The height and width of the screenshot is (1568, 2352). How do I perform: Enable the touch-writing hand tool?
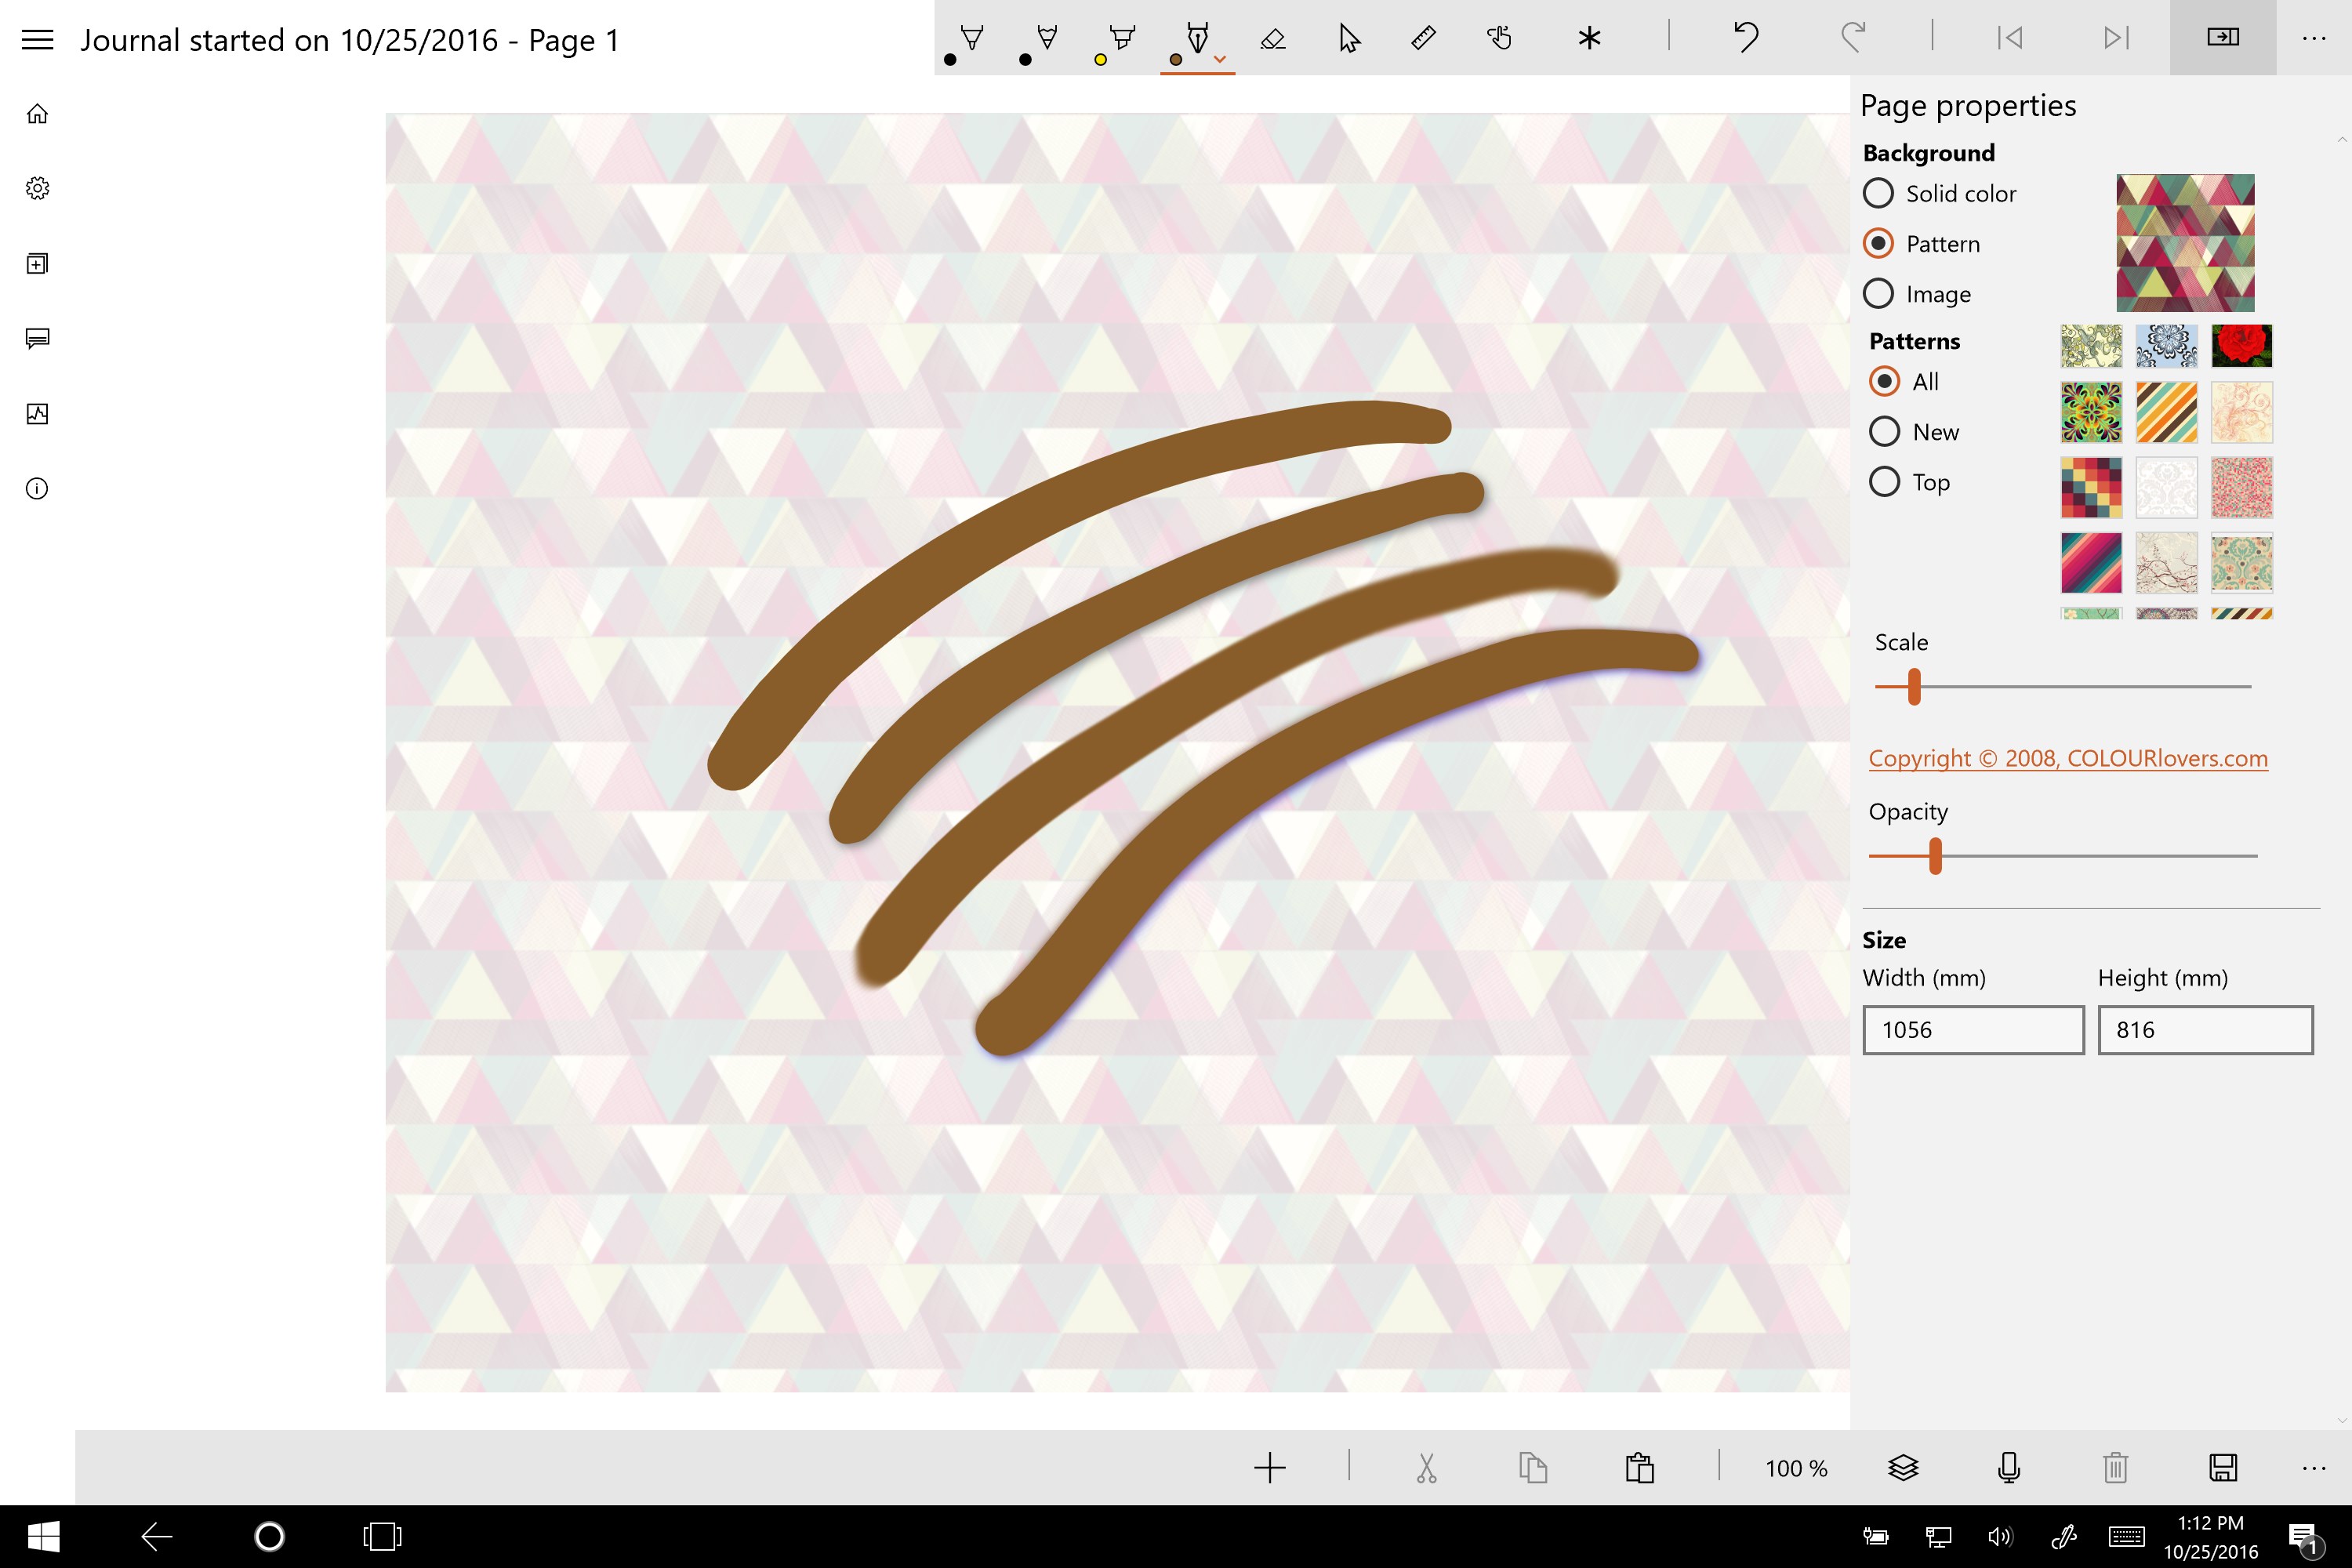coord(1498,38)
